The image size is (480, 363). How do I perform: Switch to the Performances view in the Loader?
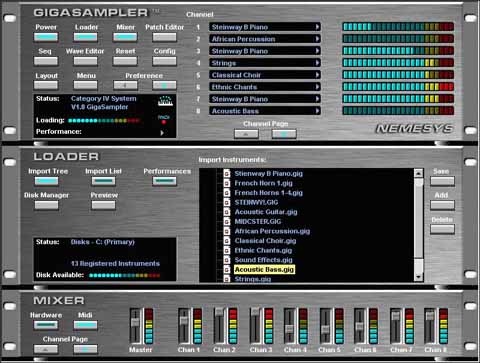[x=164, y=181]
